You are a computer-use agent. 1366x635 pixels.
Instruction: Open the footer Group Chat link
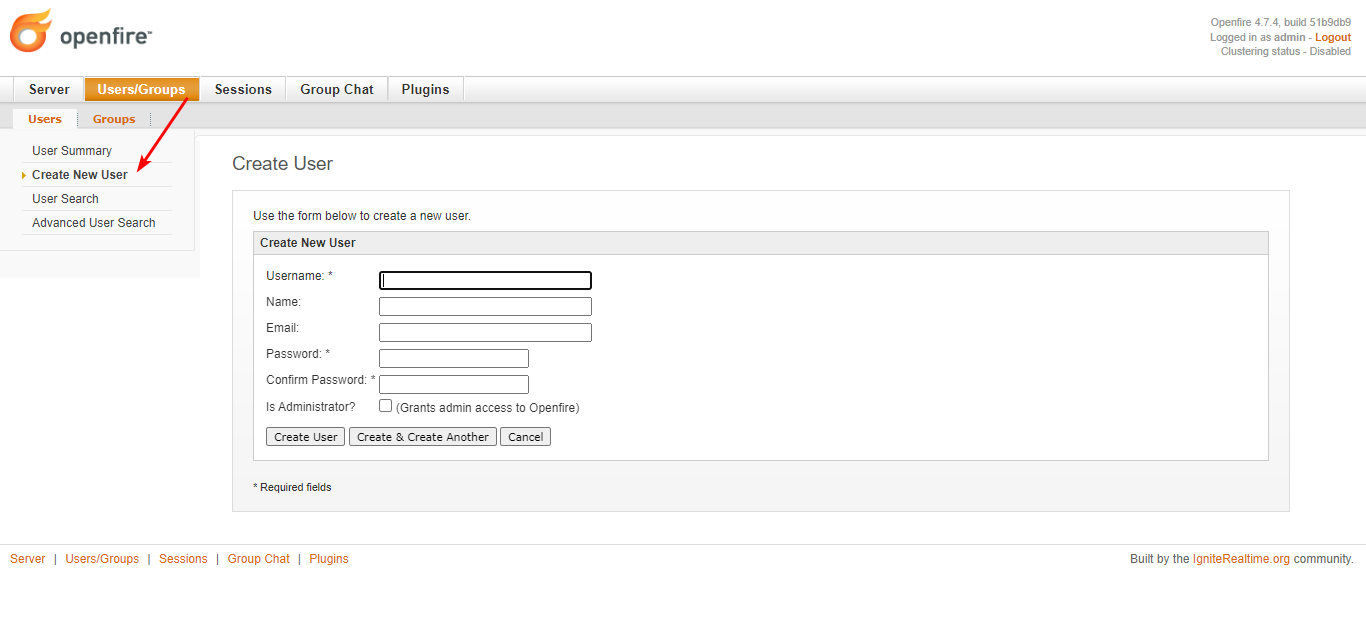[258, 559]
